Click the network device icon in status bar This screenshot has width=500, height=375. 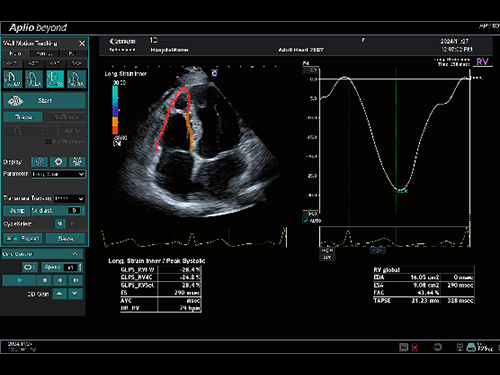point(460,347)
